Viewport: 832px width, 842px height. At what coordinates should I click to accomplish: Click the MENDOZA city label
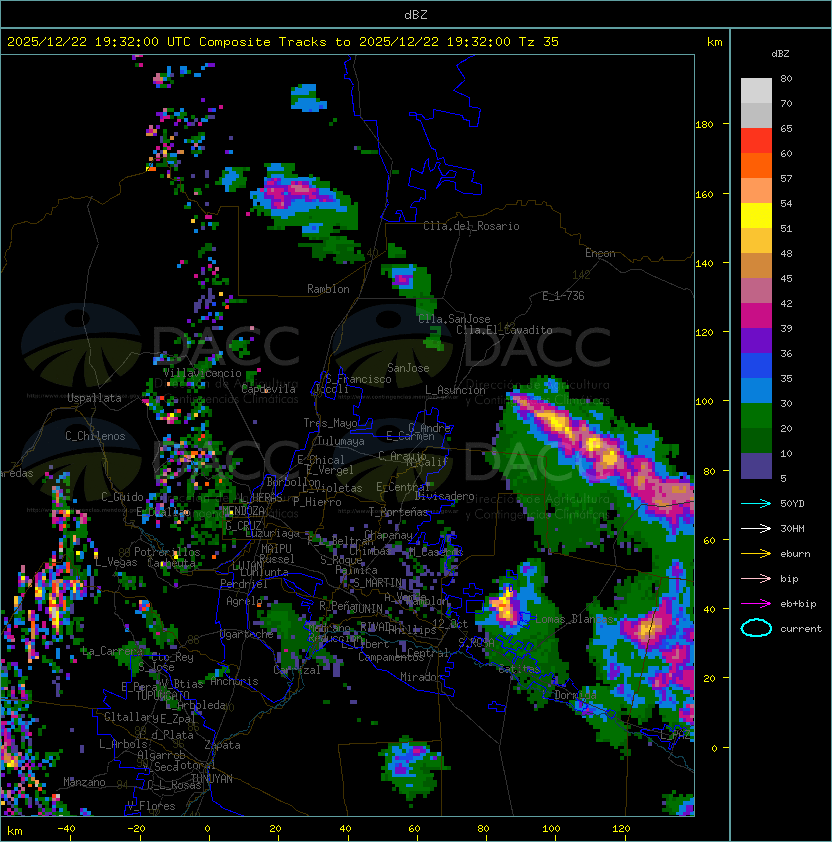(243, 510)
